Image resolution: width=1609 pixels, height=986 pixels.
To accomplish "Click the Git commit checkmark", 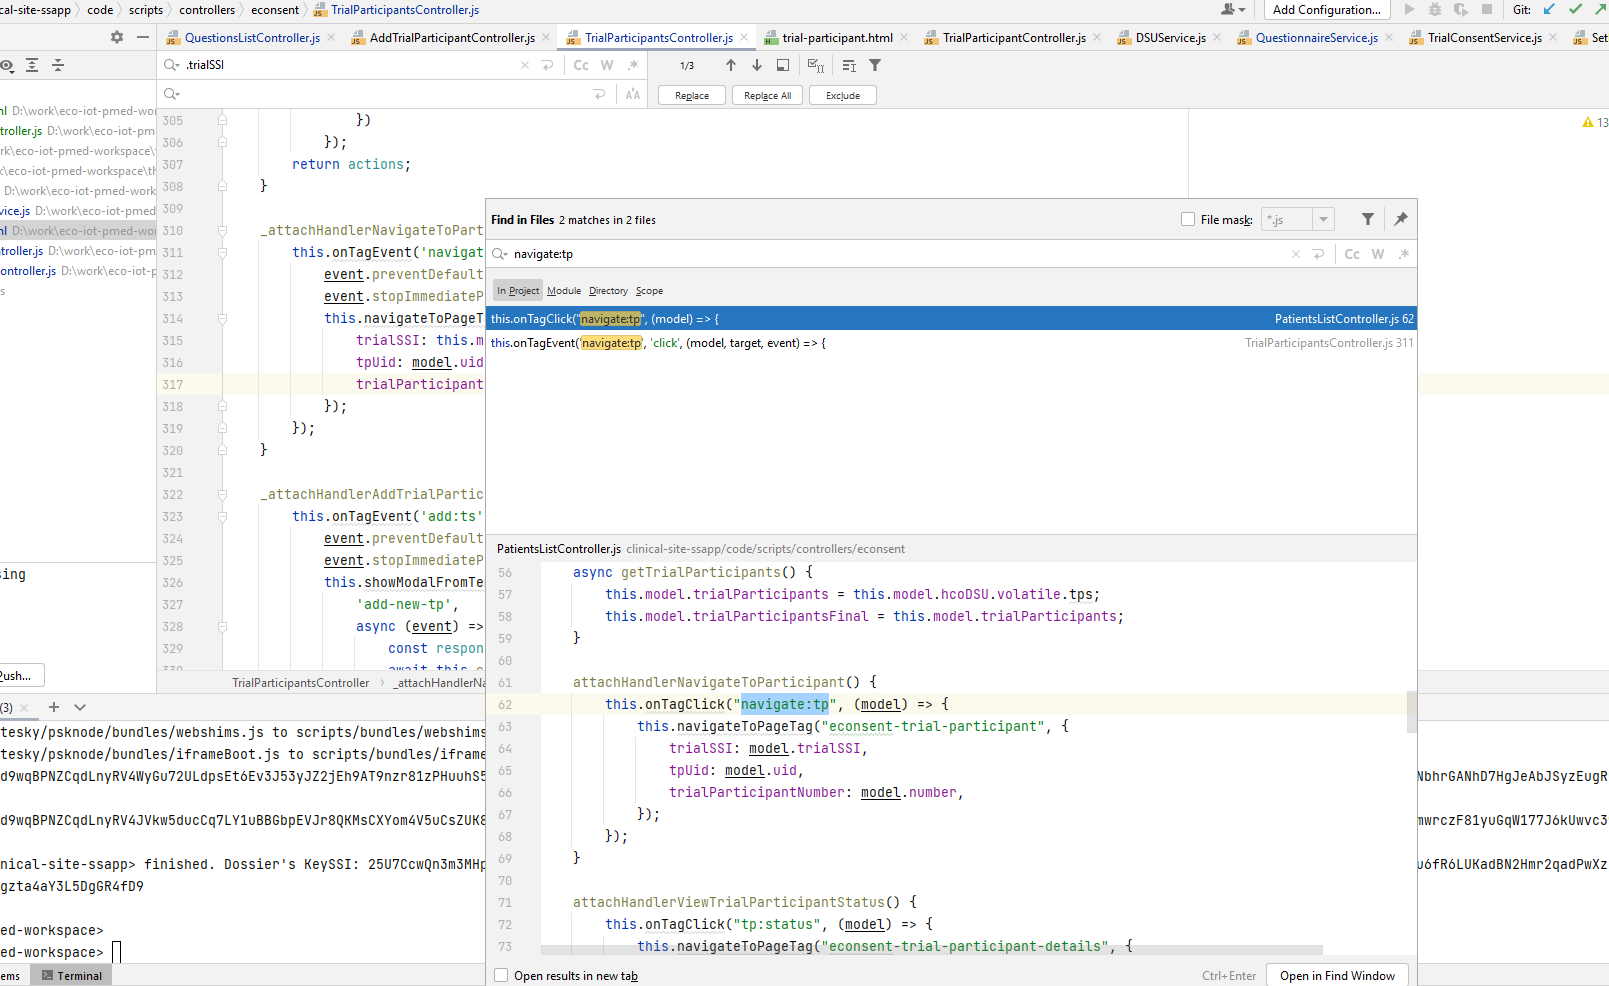I will pos(1575,9).
